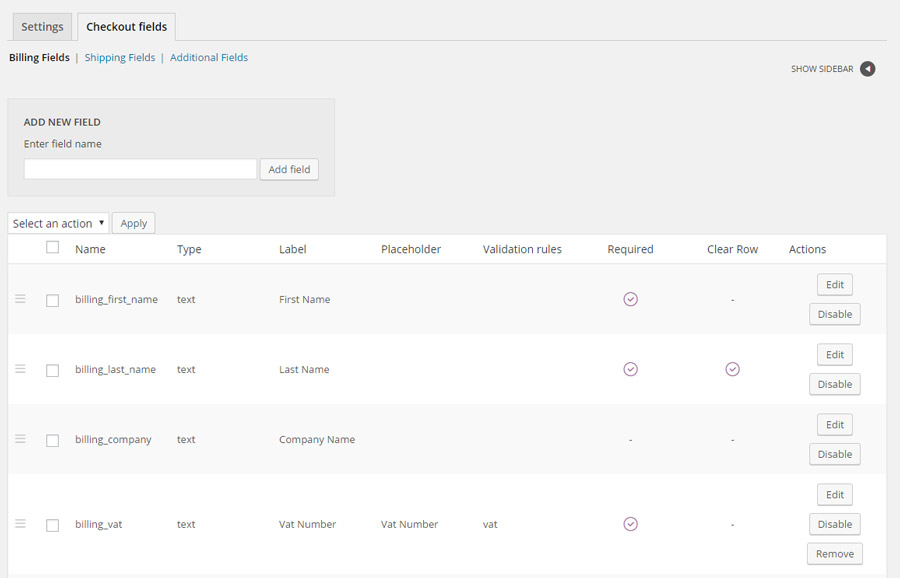900x578 pixels.
Task: Open the Shipping Fields section link
Action: (120, 58)
